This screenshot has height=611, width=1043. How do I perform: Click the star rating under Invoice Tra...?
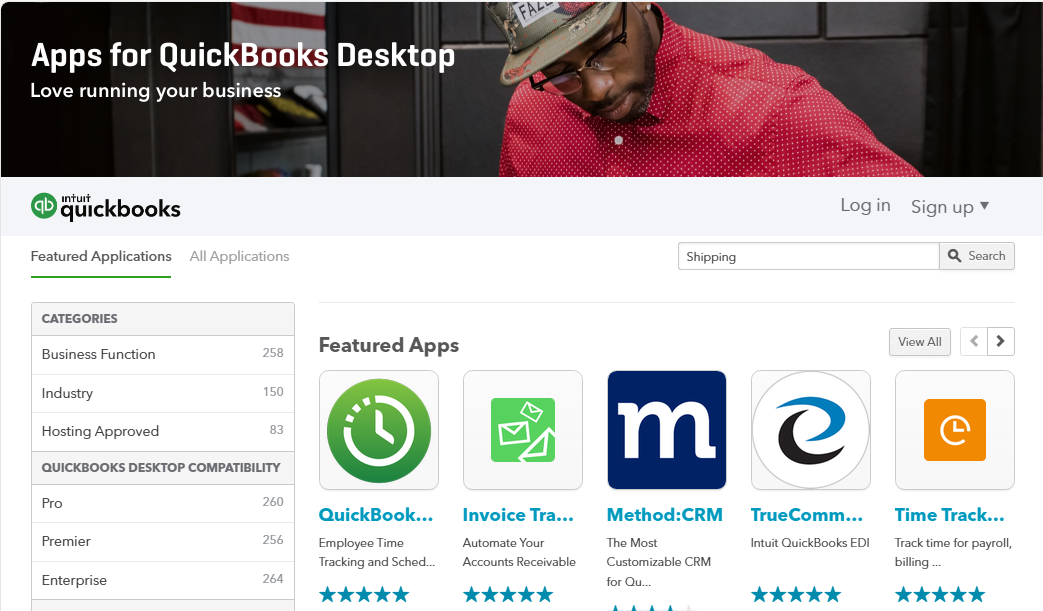(x=508, y=594)
